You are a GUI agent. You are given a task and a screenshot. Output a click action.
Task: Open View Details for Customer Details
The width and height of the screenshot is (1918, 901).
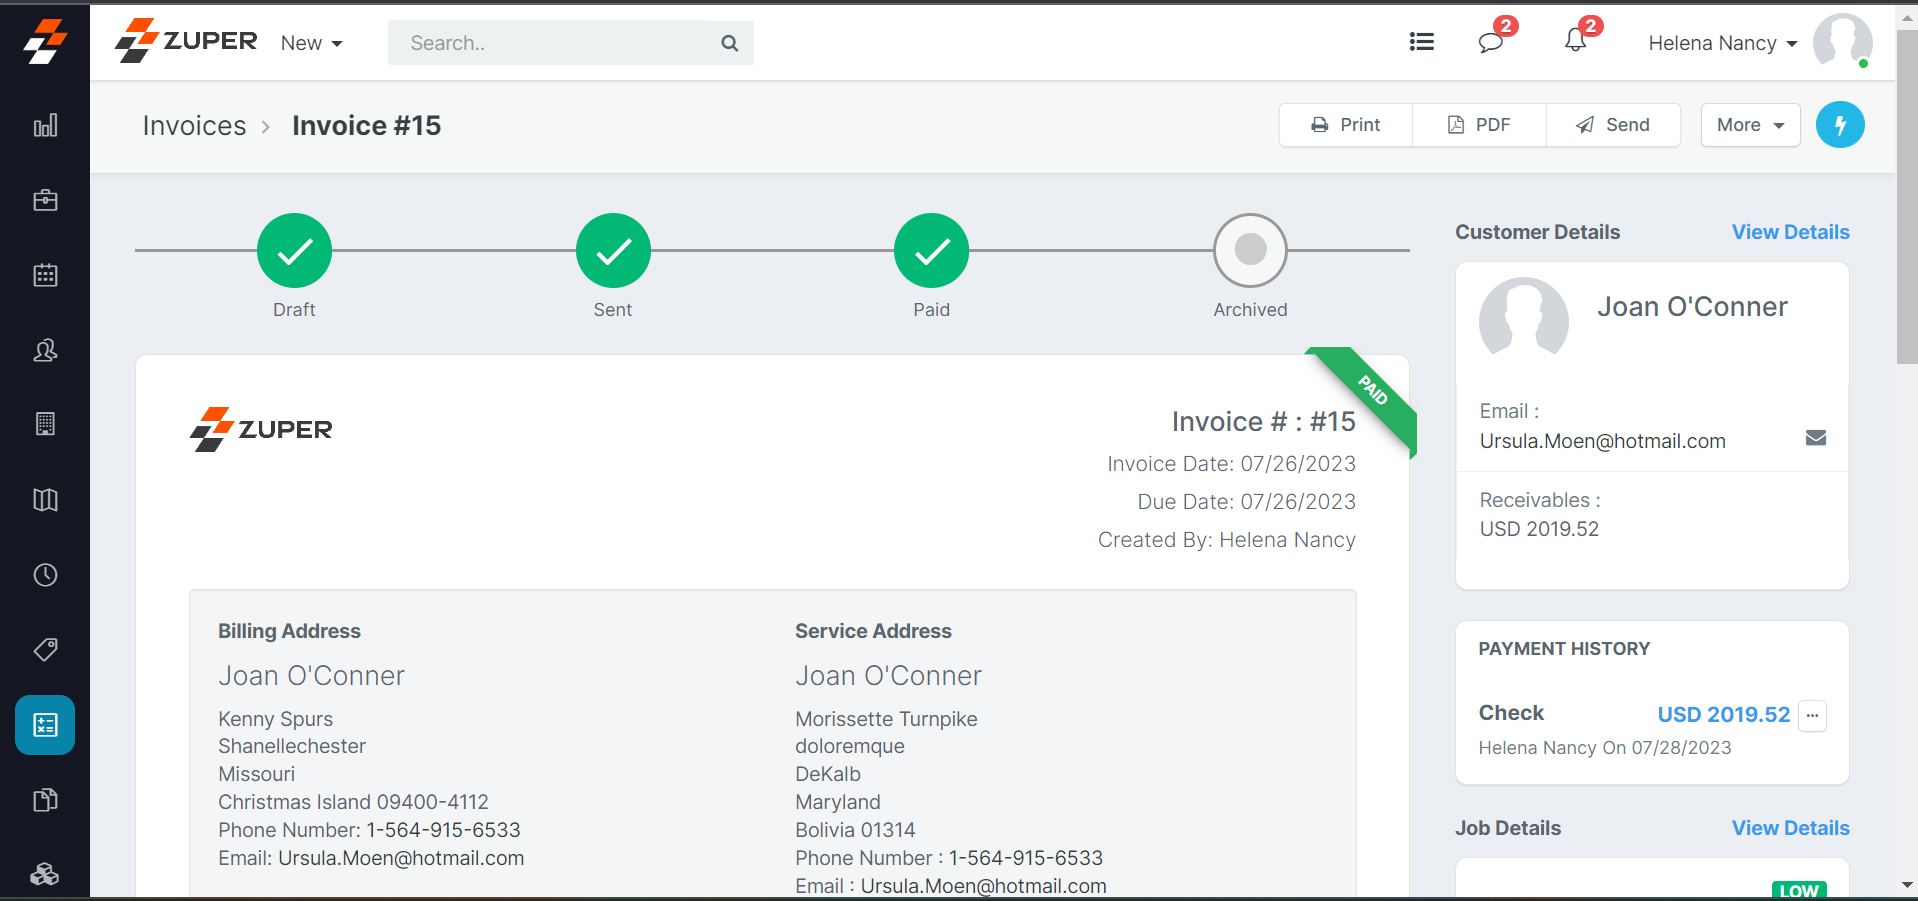point(1790,232)
